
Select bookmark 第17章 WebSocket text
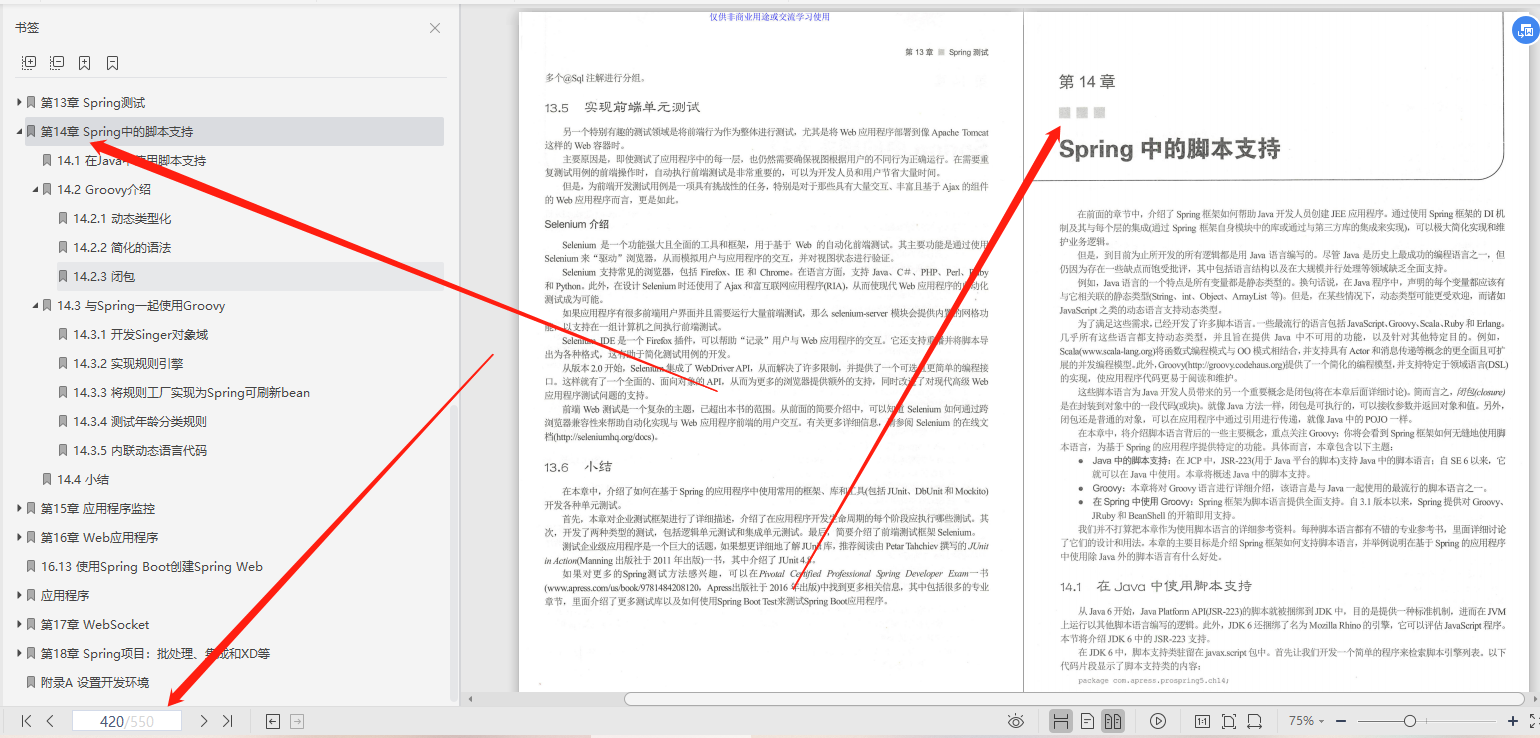coord(95,625)
